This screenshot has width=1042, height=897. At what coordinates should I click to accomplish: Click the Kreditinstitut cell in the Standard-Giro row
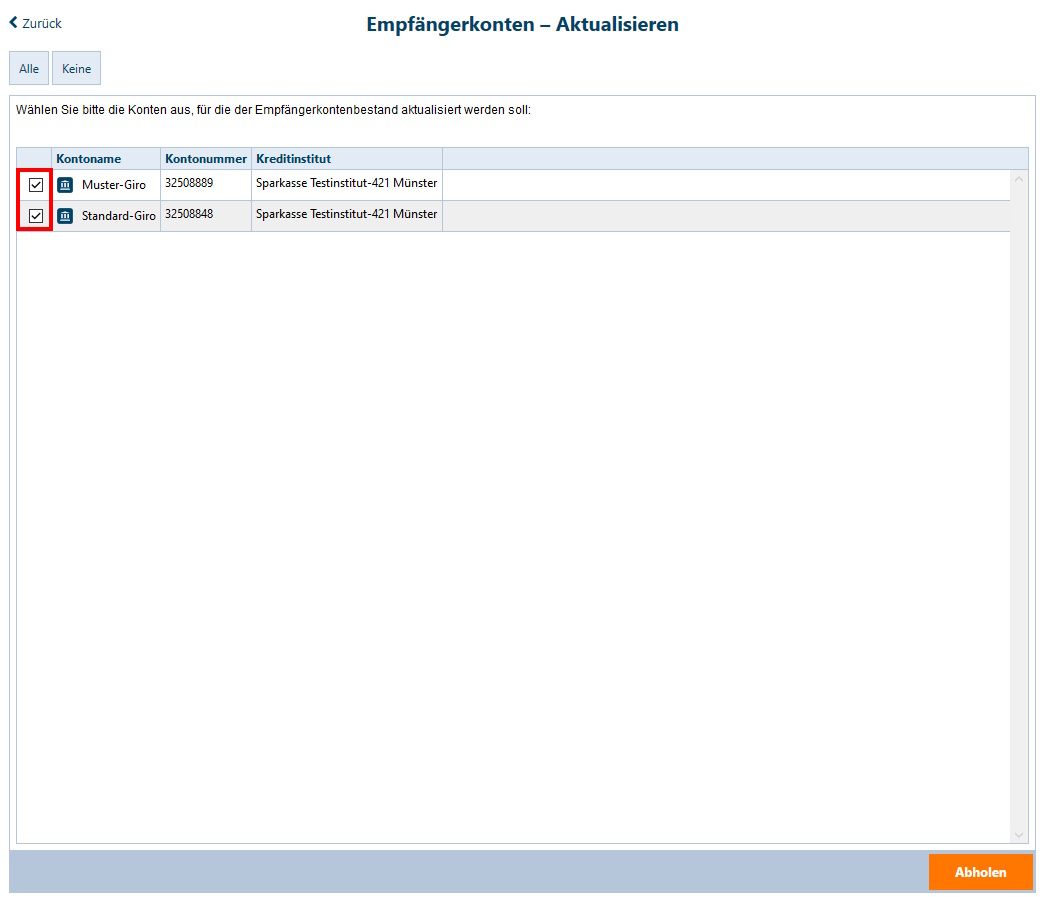(346, 214)
